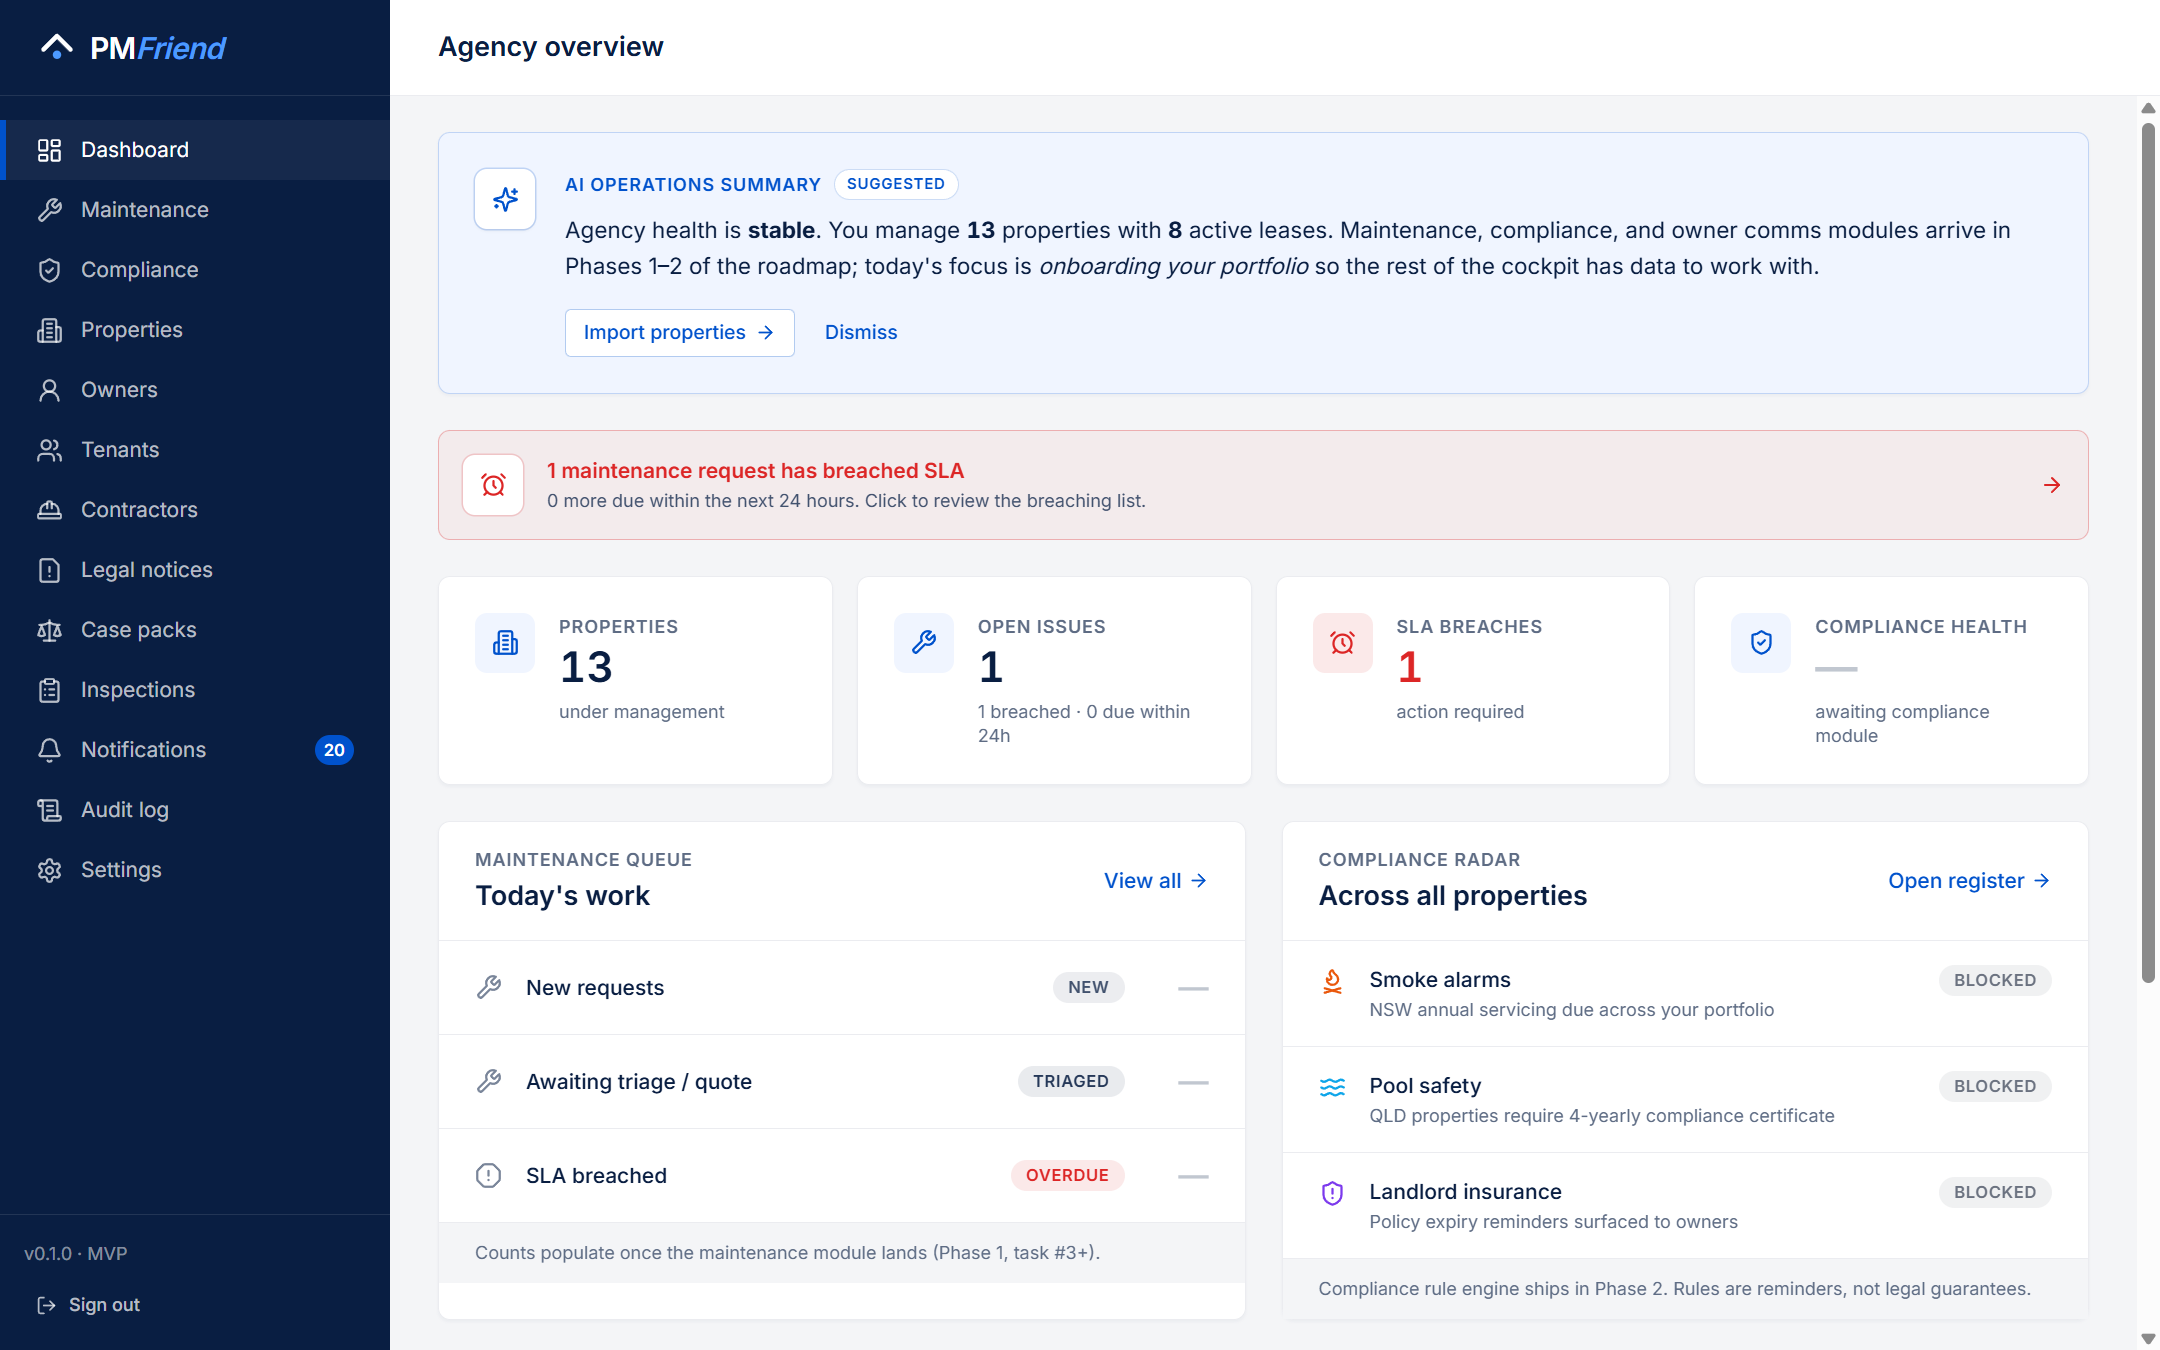Click the Sign out door icon
This screenshot has height=1350, width=2160.
click(46, 1305)
